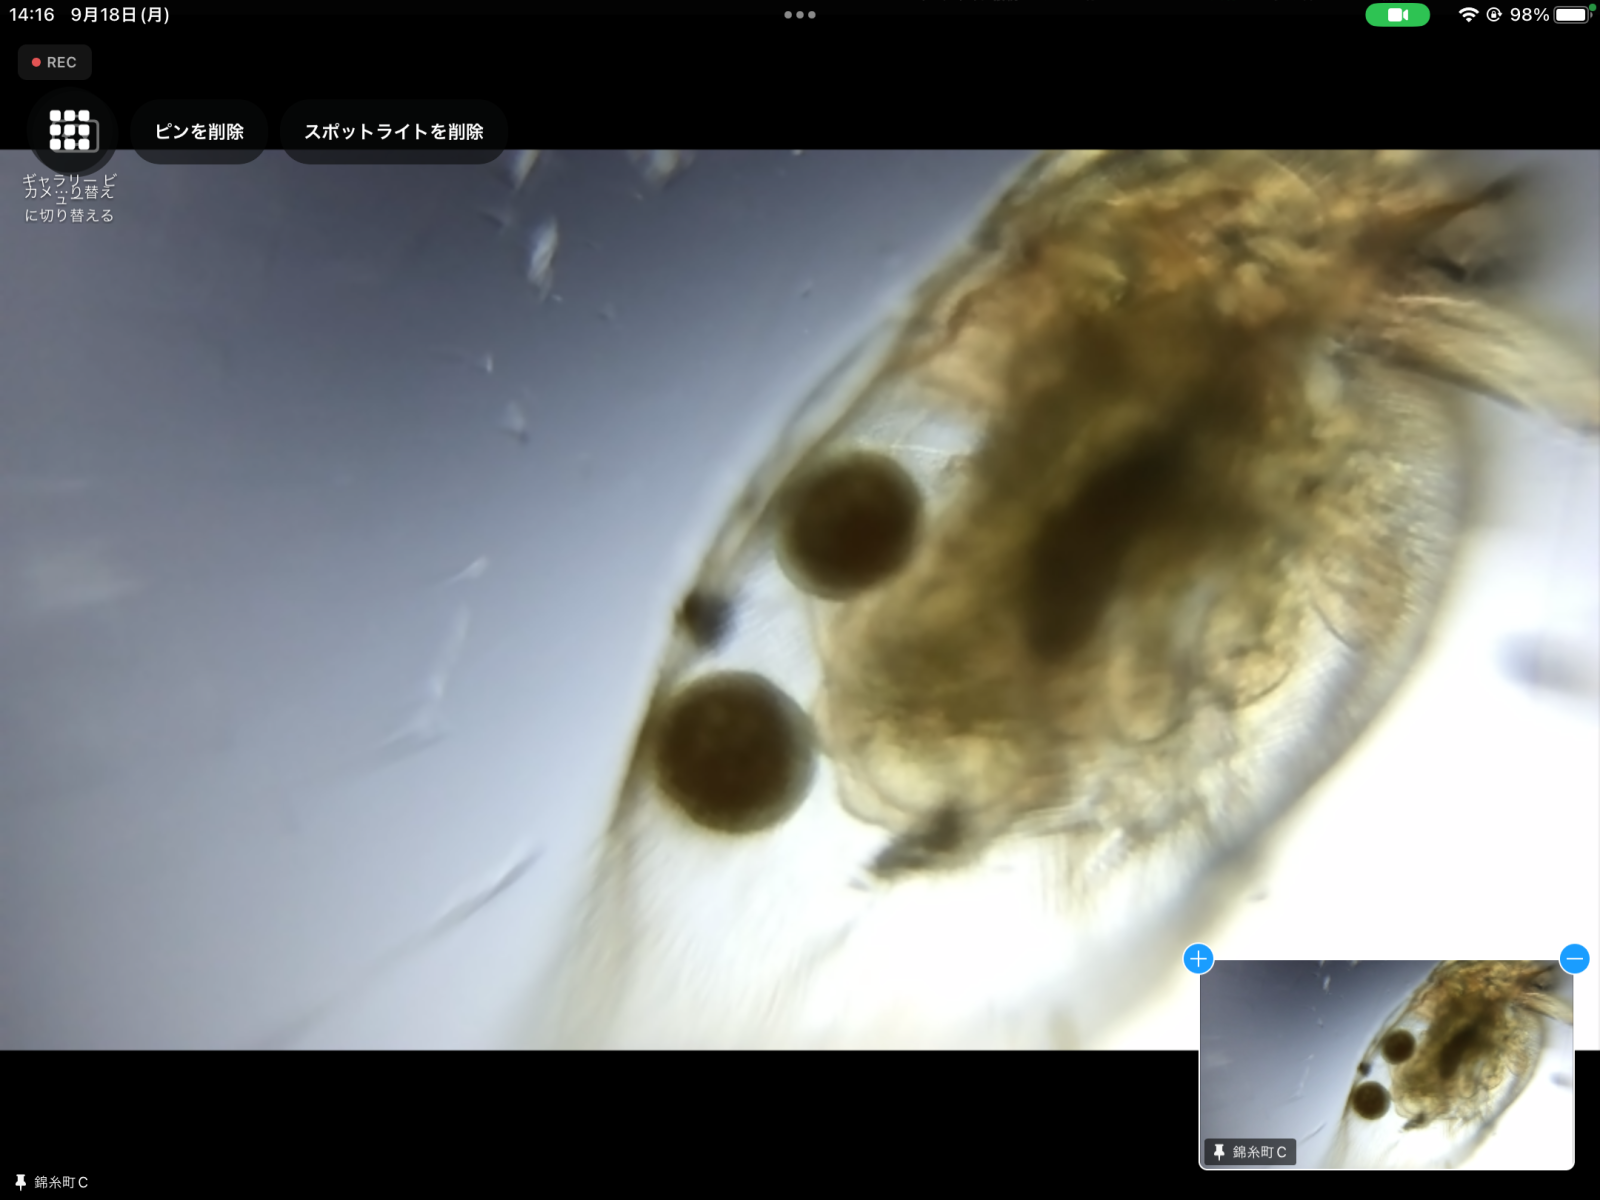The width and height of the screenshot is (1600, 1200).
Task: Tap the green camera-in-use status pill
Action: click(x=1397, y=15)
